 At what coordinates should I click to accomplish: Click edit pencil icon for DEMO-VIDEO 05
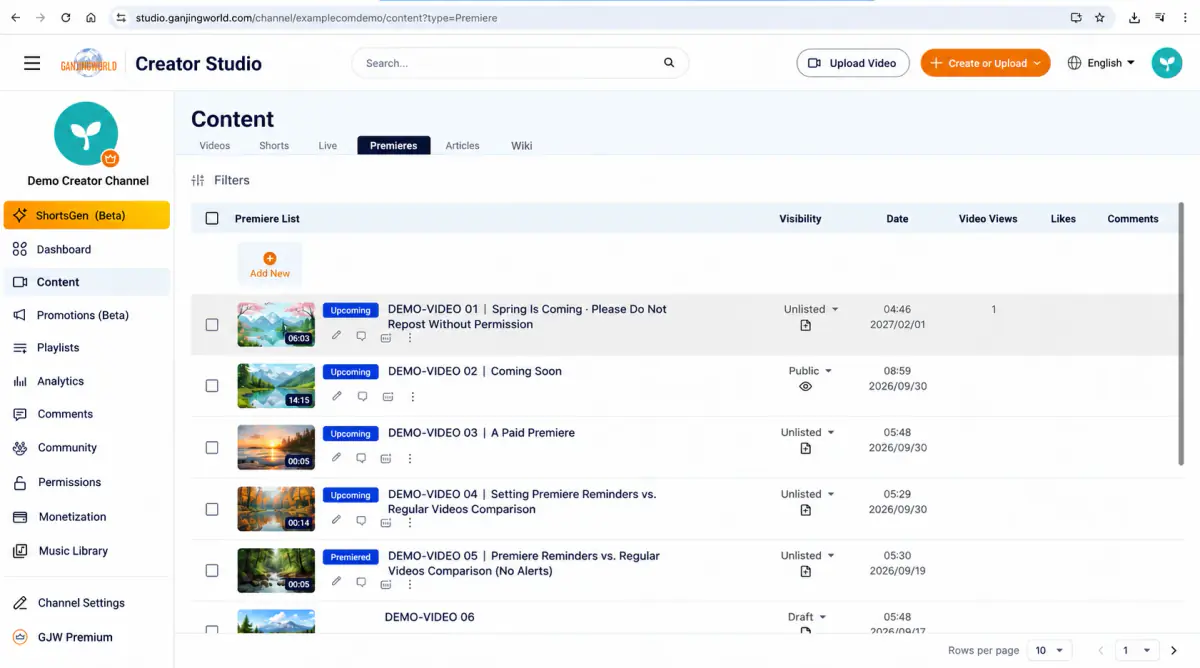[337, 581]
